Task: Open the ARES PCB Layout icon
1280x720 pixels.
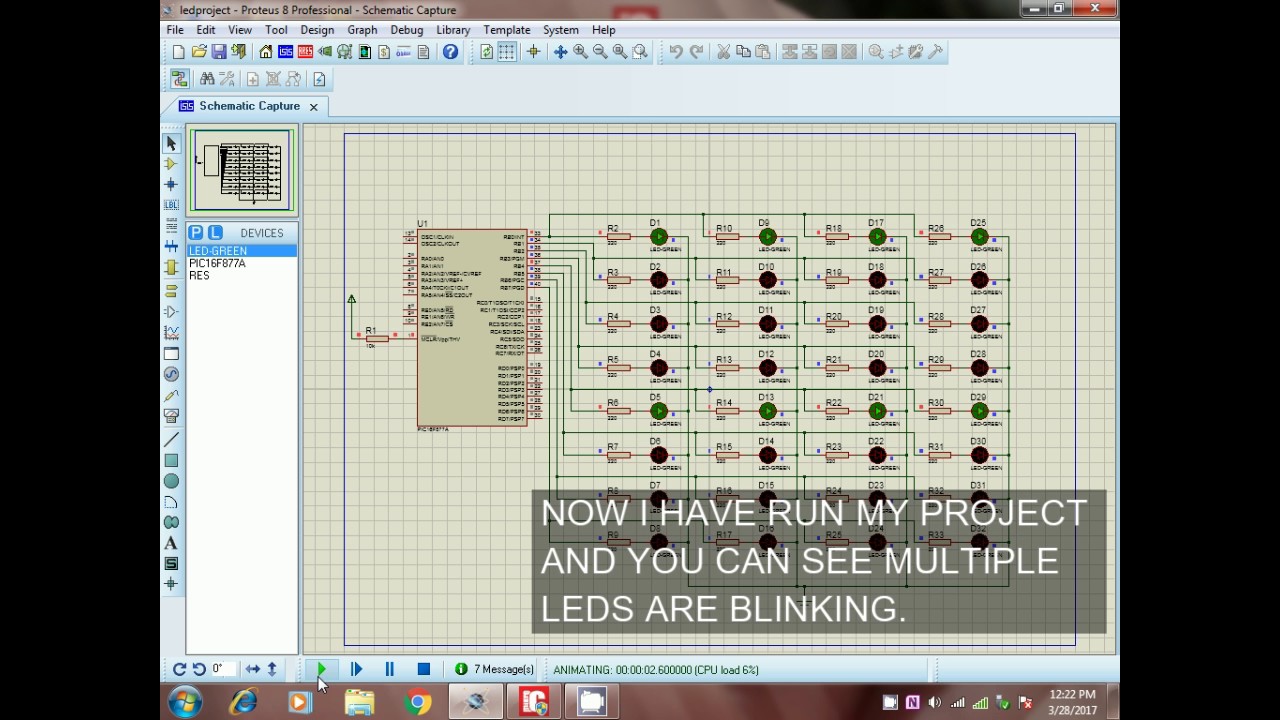Action: [x=305, y=52]
